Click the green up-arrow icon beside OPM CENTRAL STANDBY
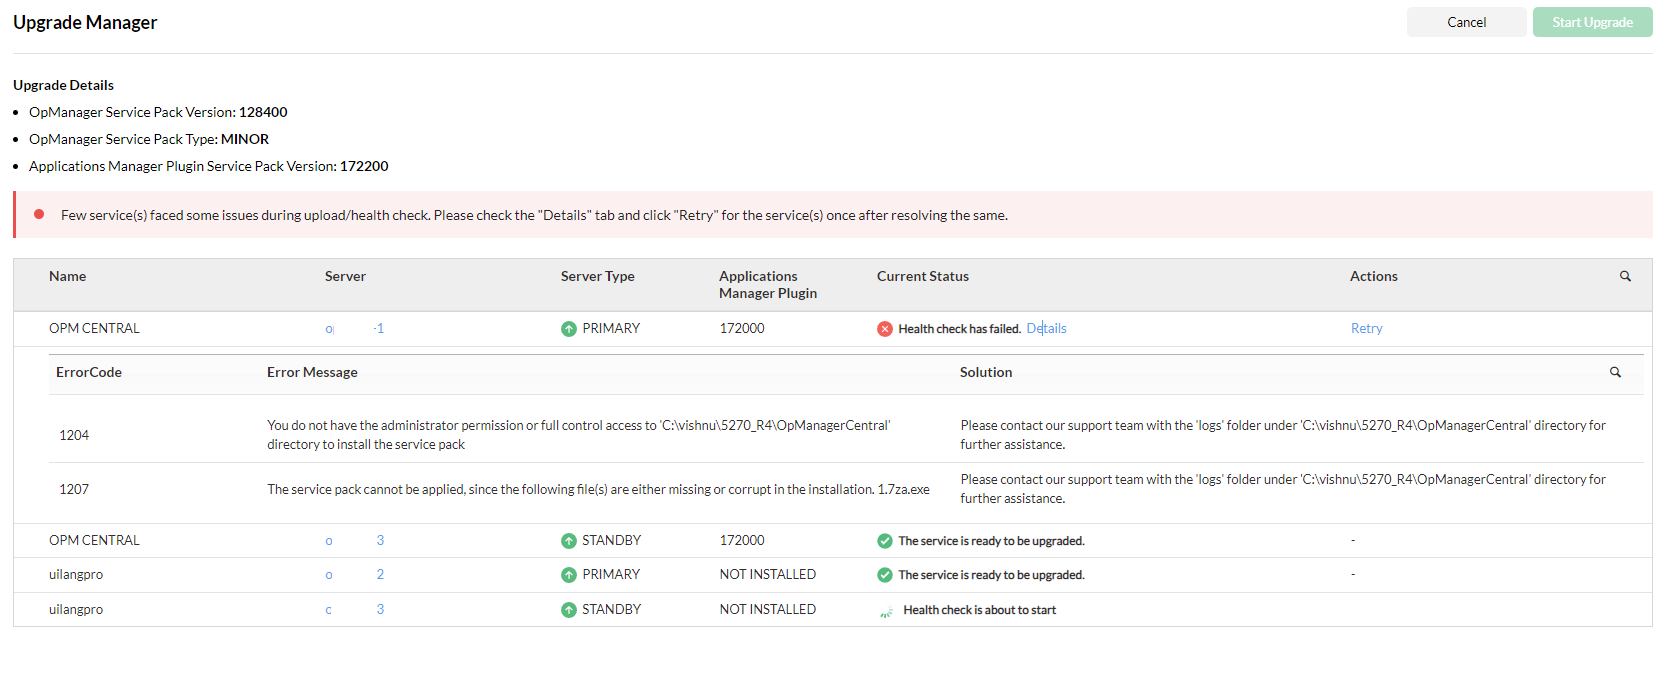This screenshot has width=1669, height=673. 569,541
